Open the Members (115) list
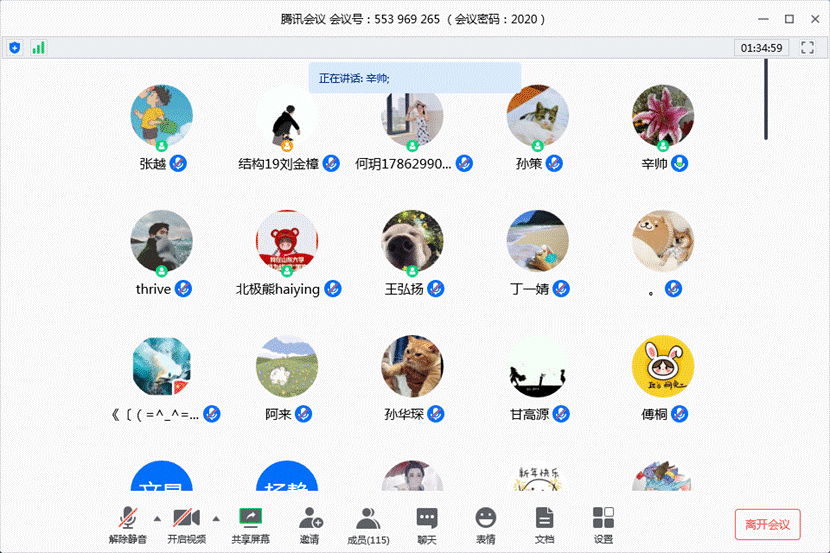The width and height of the screenshot is (830, 553). pos(368,524)
